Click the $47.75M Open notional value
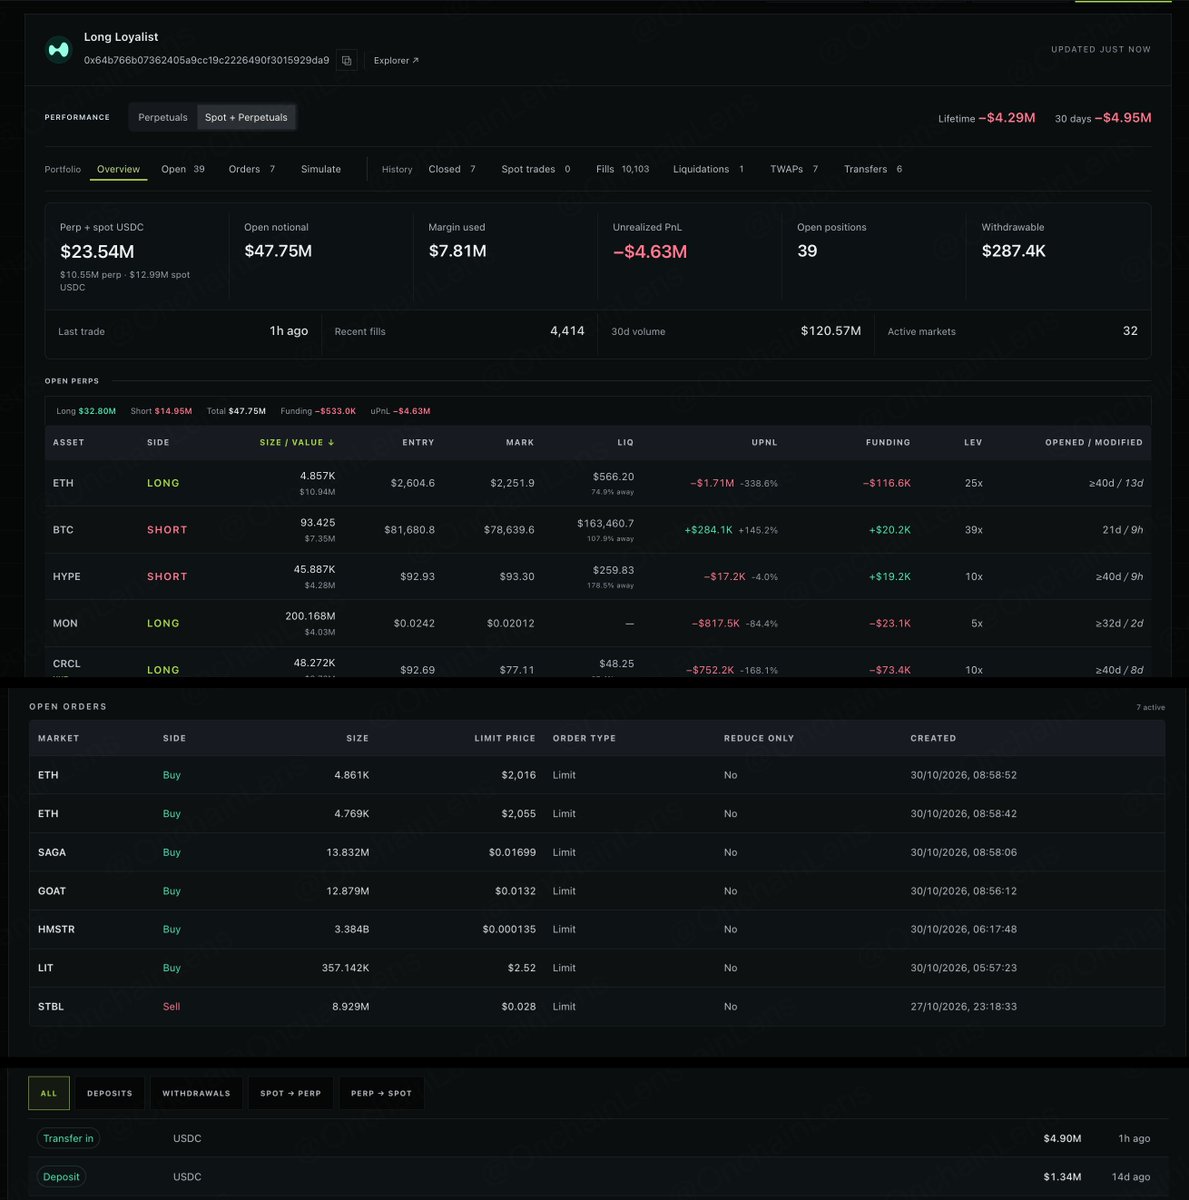This screenshot has width=1189, height=1200. [x=278, y=251]
